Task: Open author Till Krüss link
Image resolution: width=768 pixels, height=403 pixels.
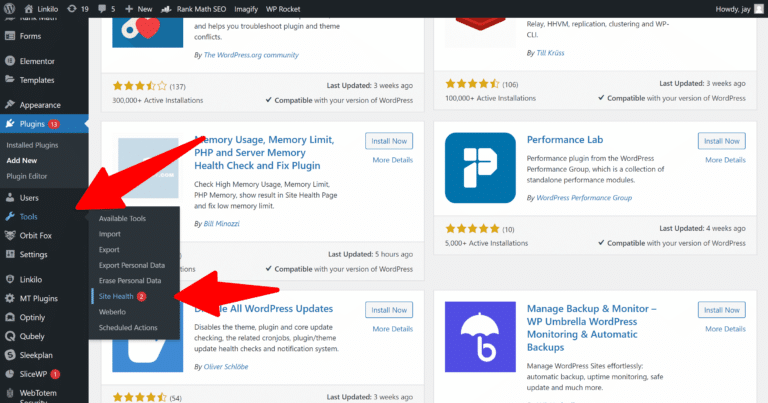Action: tap(550, 53)
